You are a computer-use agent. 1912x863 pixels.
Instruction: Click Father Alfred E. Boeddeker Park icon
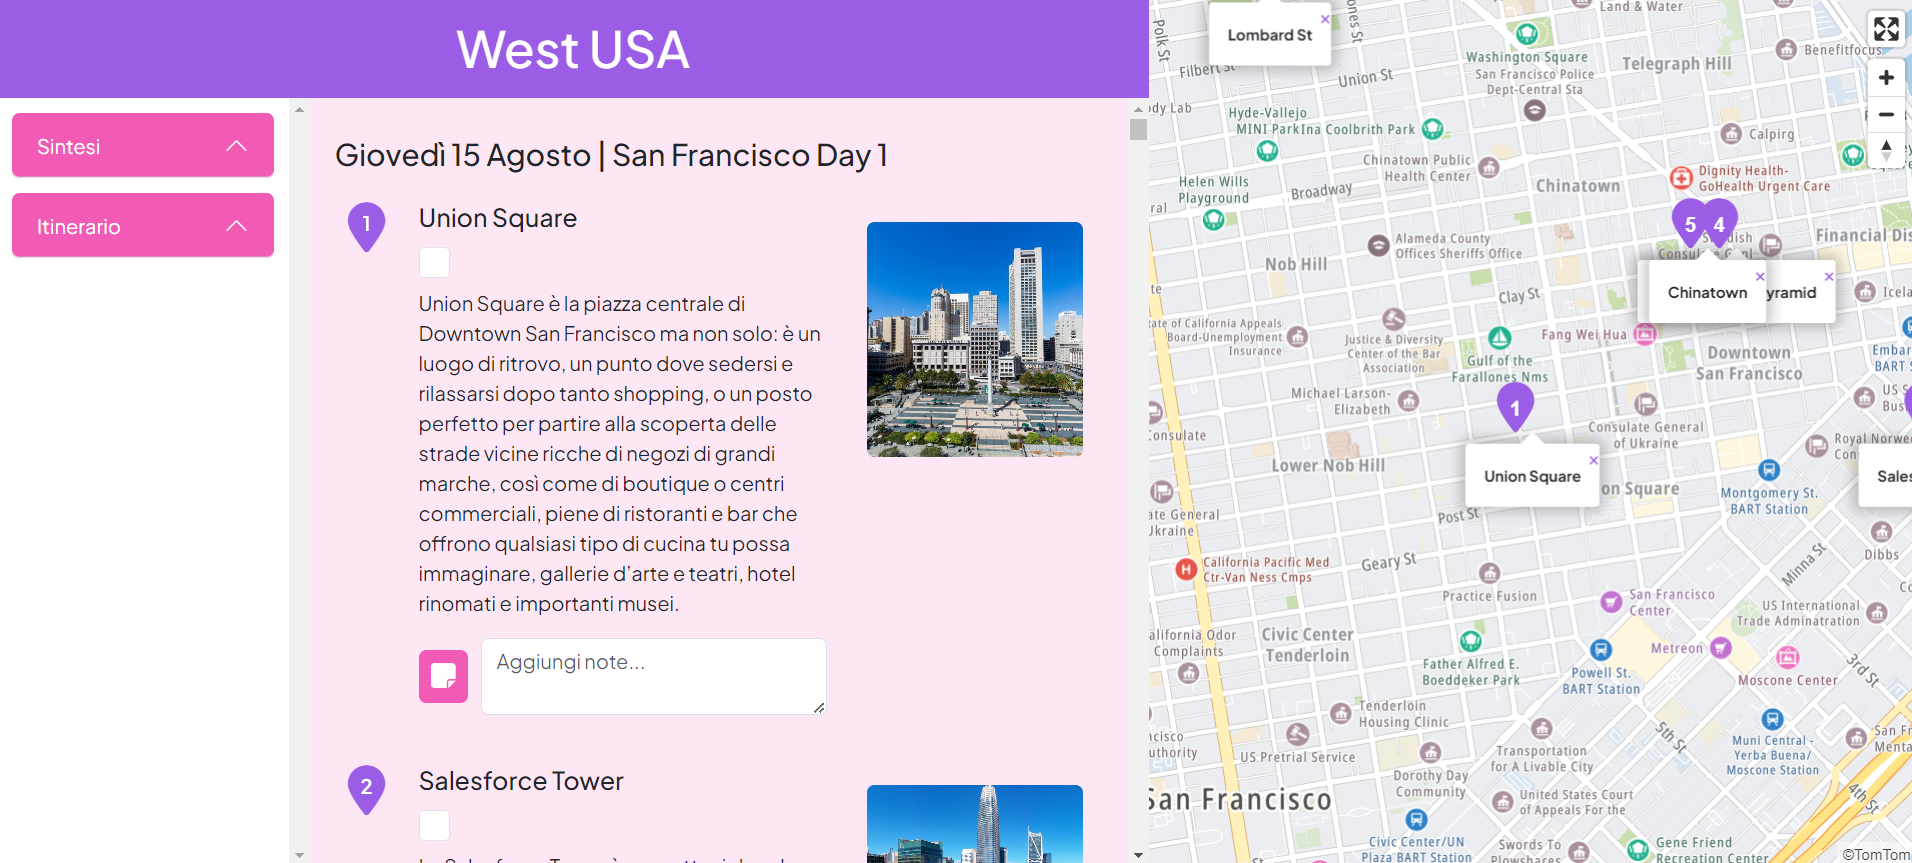(1471, 640)
